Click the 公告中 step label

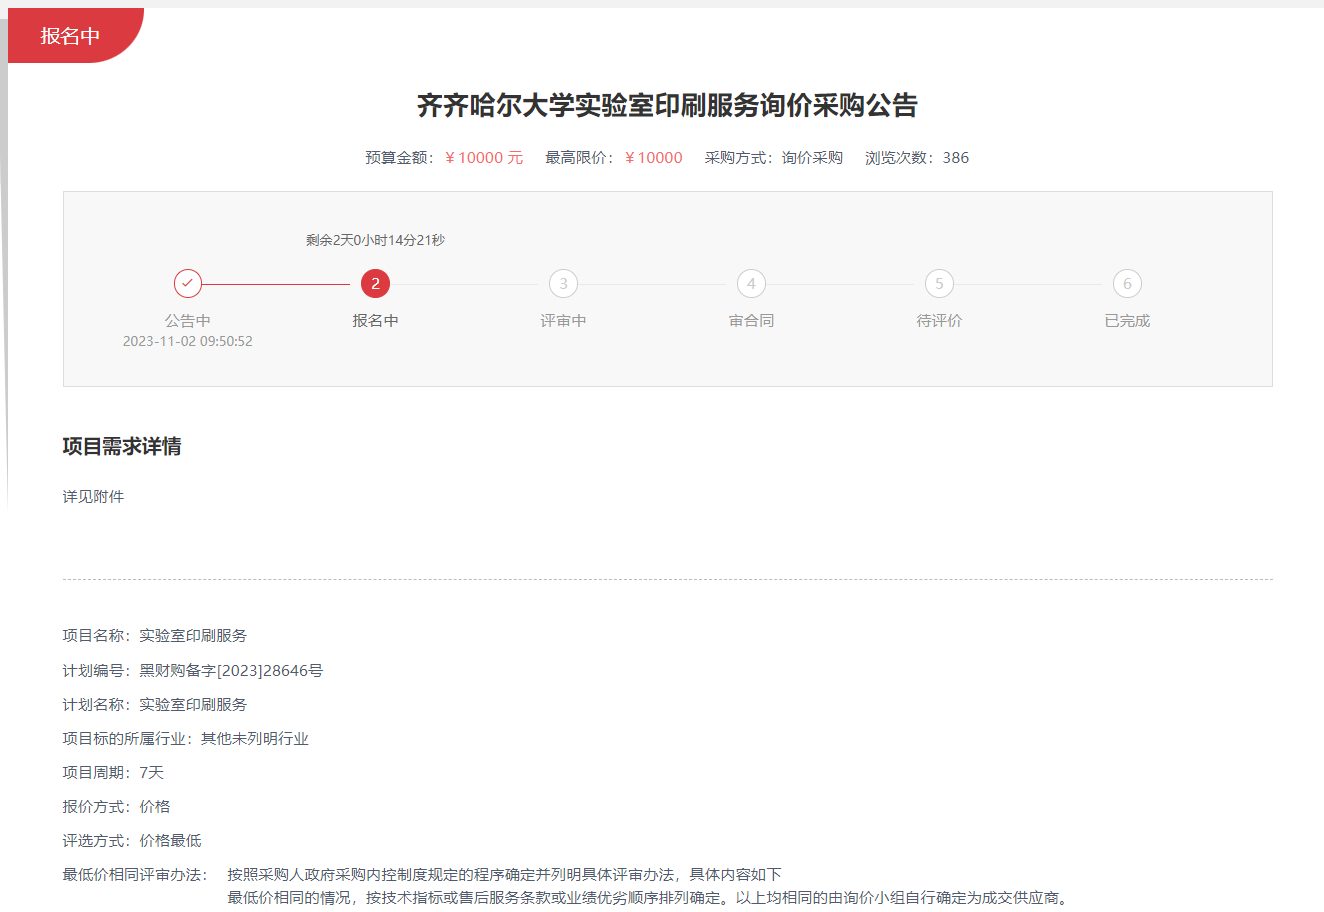pos(188,321)
